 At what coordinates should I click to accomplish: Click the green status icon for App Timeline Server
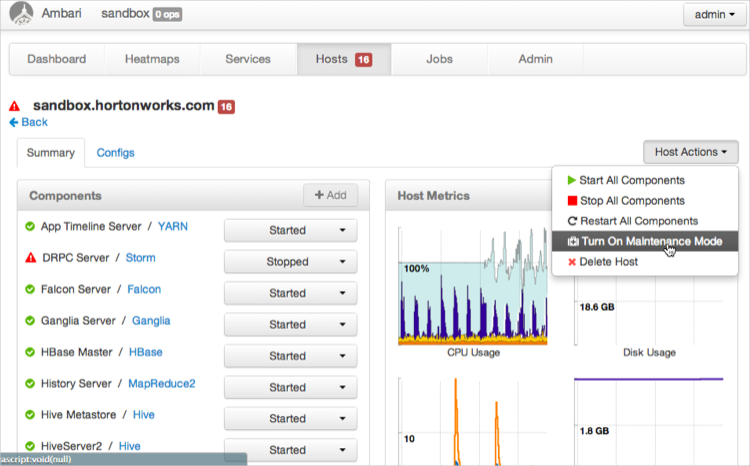[x=30, y=227]
